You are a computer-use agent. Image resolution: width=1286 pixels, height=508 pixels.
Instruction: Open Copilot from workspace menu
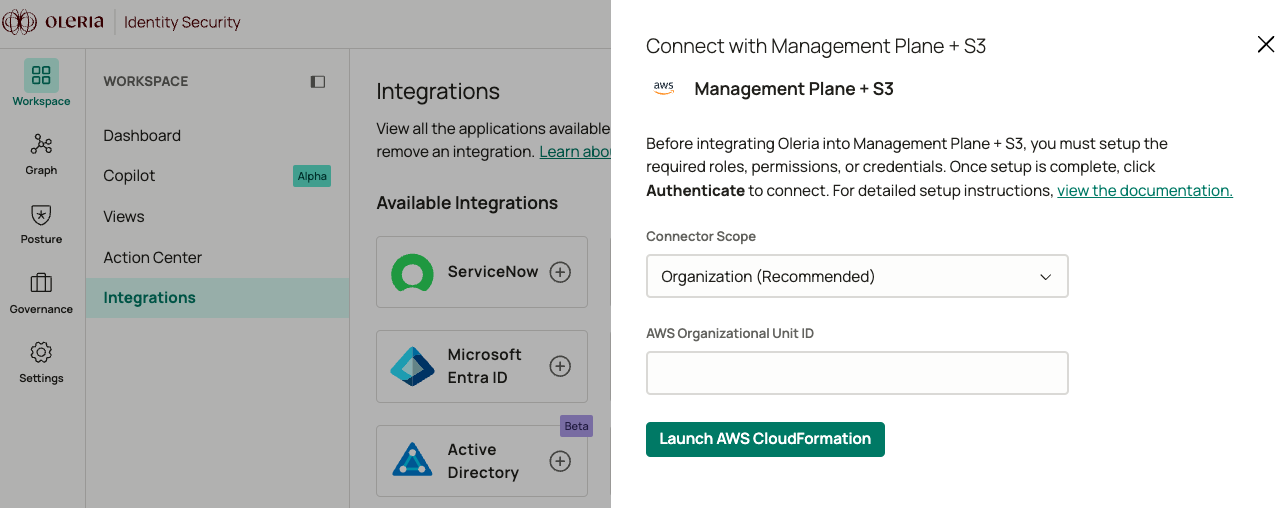point(130,176)
